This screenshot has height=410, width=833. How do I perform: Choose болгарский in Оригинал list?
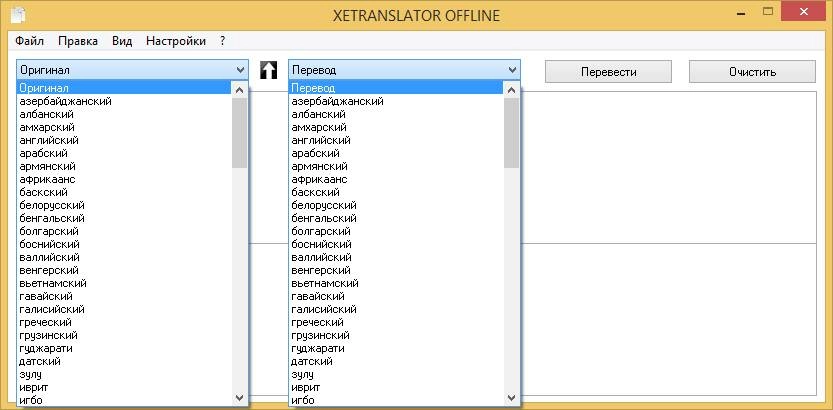[124, 231]
